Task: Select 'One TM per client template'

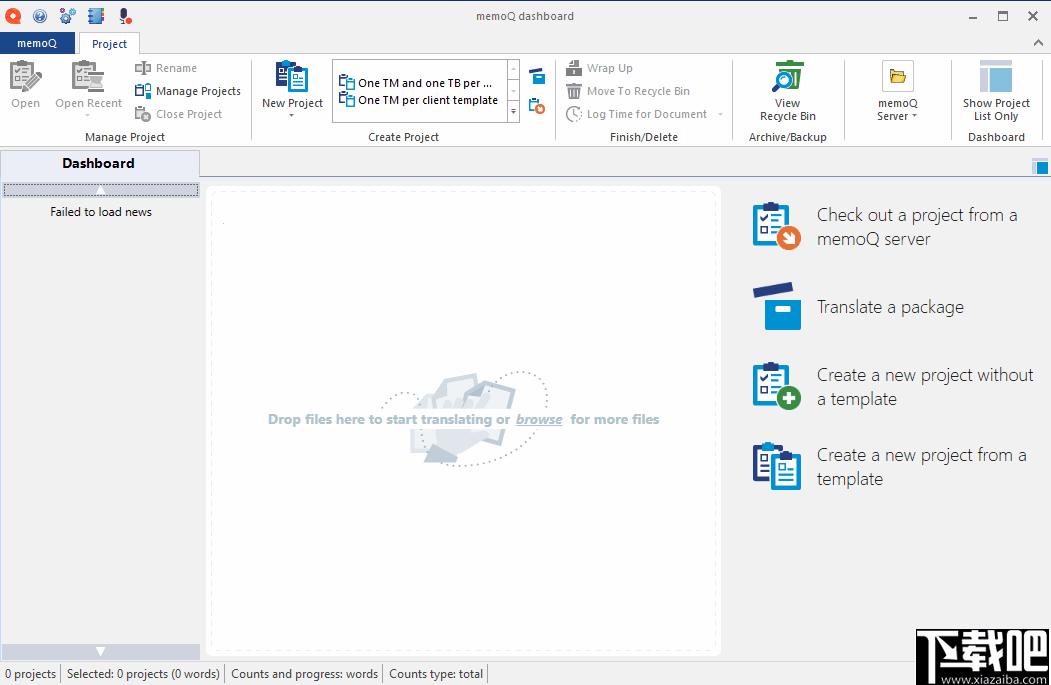Action: point(418,100)
